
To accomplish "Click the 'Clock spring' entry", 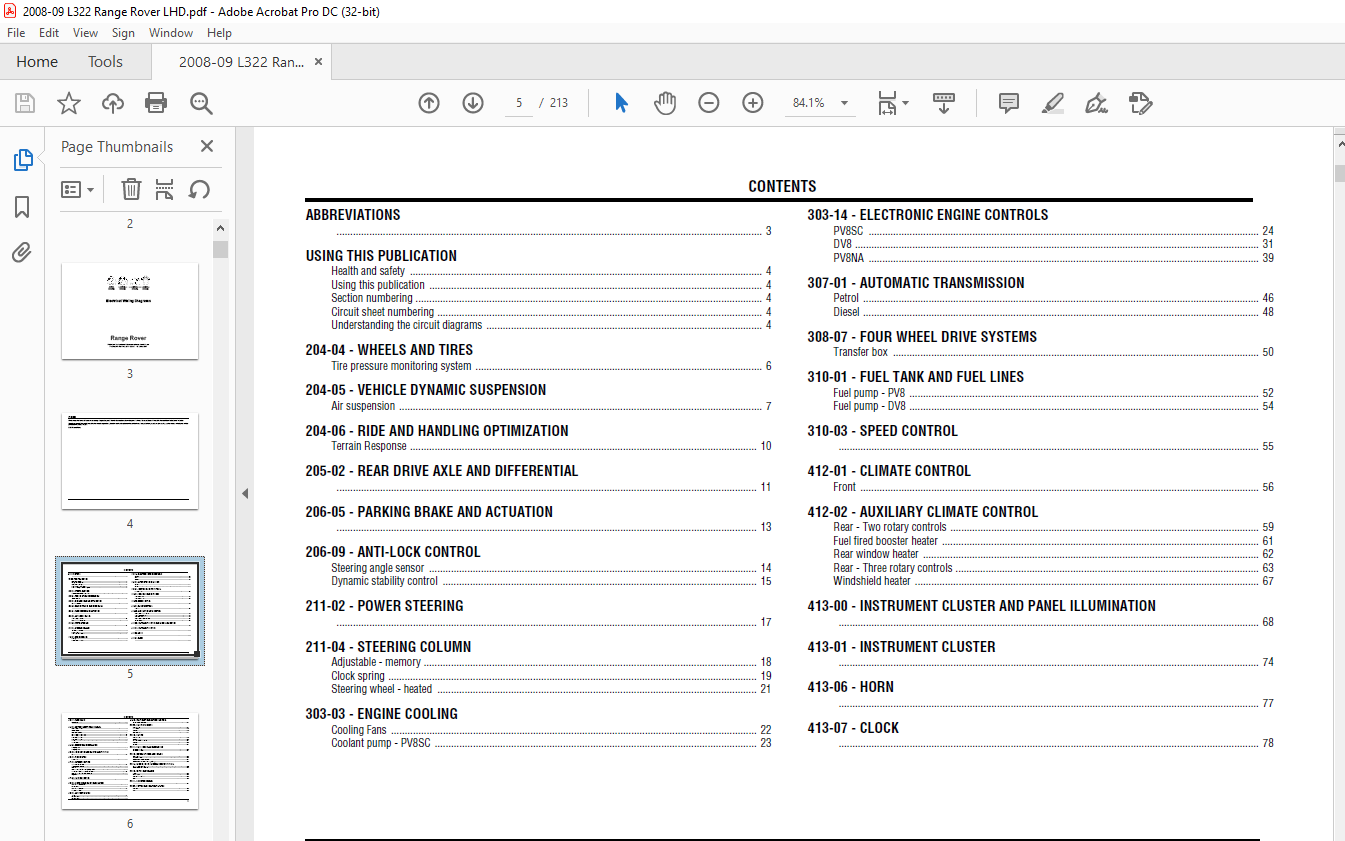I will (x=358, y=676).
